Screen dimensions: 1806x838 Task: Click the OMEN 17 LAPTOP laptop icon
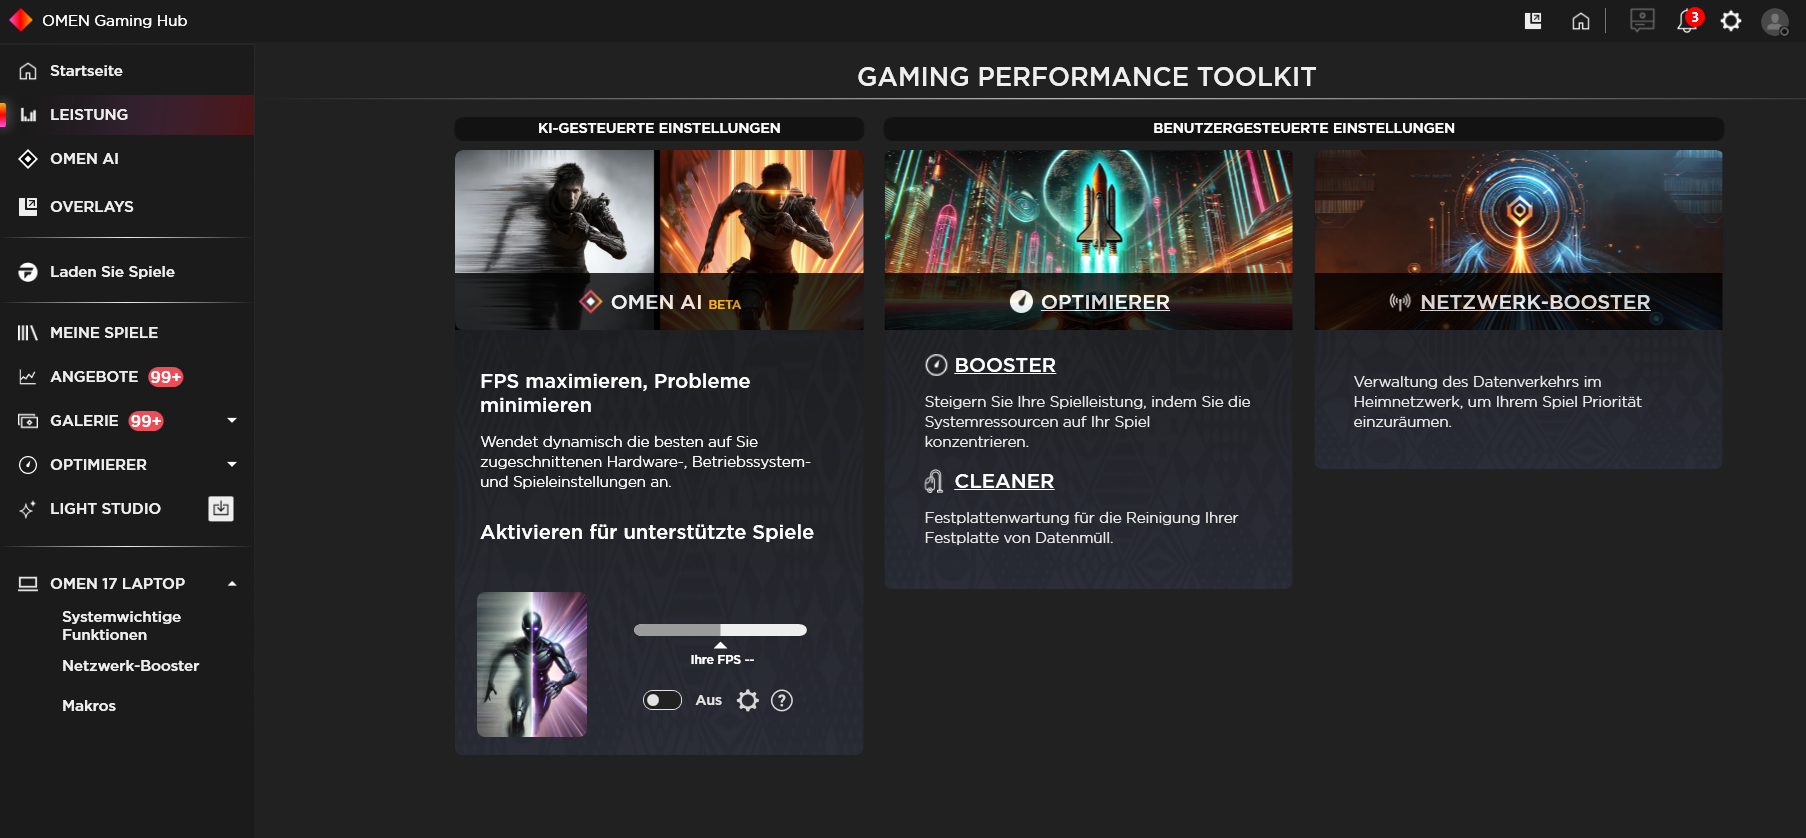coord(28,584)
